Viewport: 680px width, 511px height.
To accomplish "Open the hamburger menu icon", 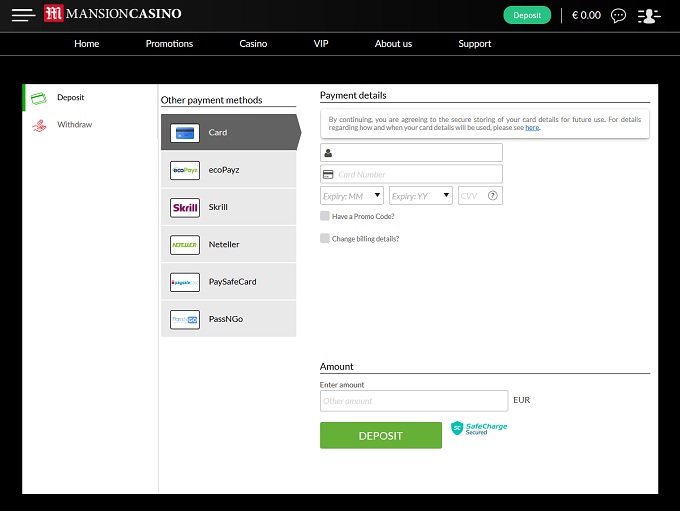I will (x=23, y=15).
